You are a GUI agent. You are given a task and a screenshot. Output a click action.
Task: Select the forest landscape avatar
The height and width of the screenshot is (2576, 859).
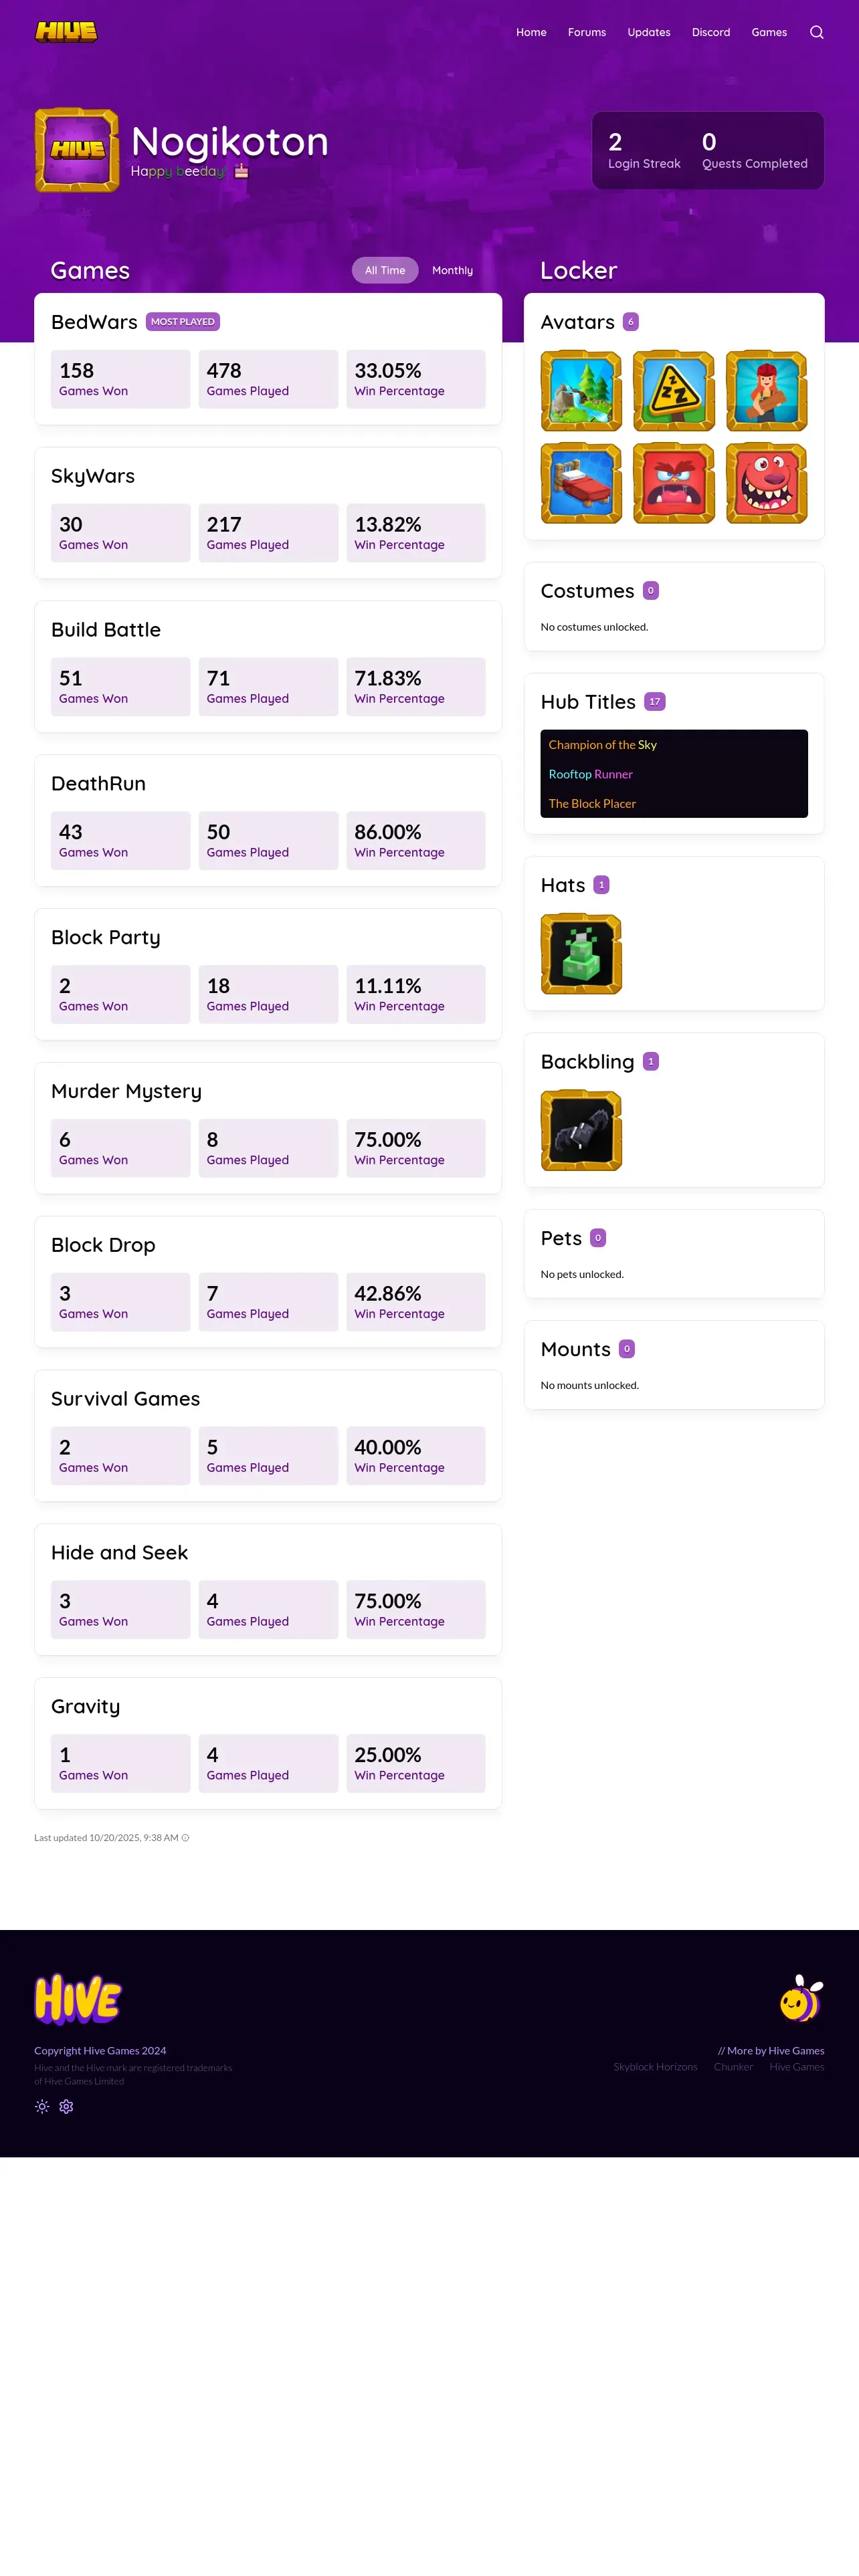(581, 391)
